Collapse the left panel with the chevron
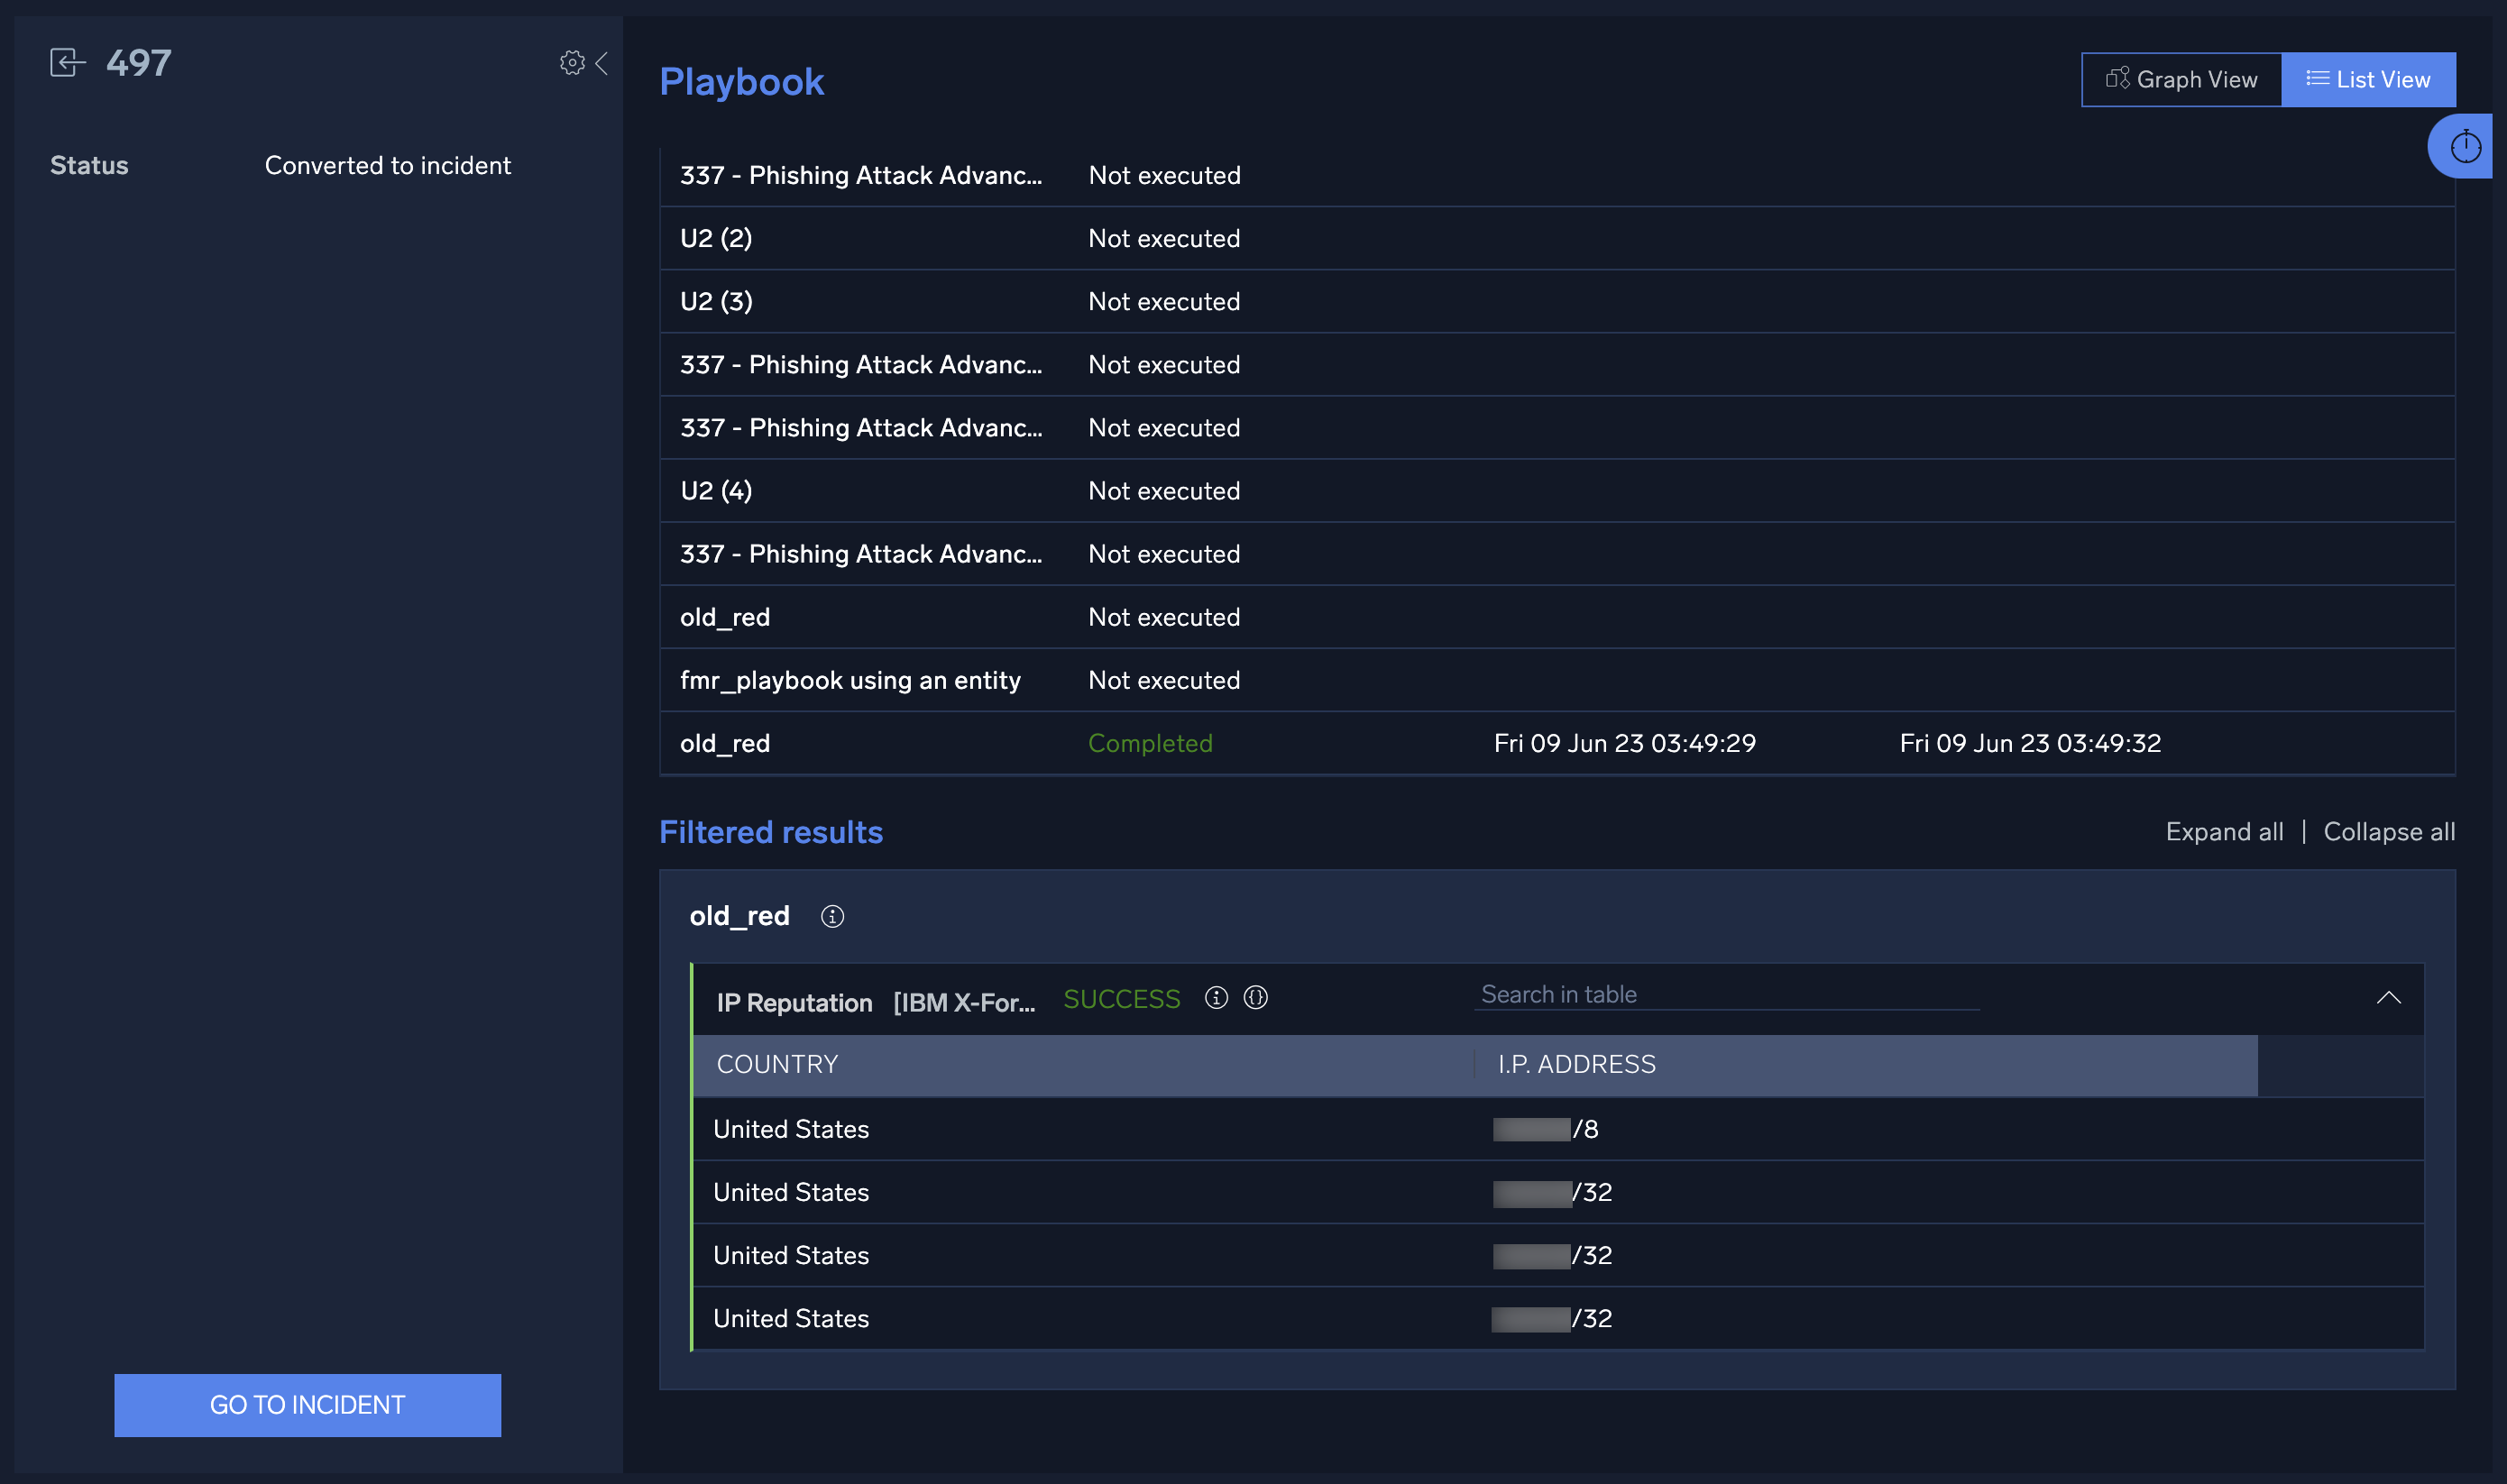Viewport: 2507px width, 1484px height. pos(602,63)
